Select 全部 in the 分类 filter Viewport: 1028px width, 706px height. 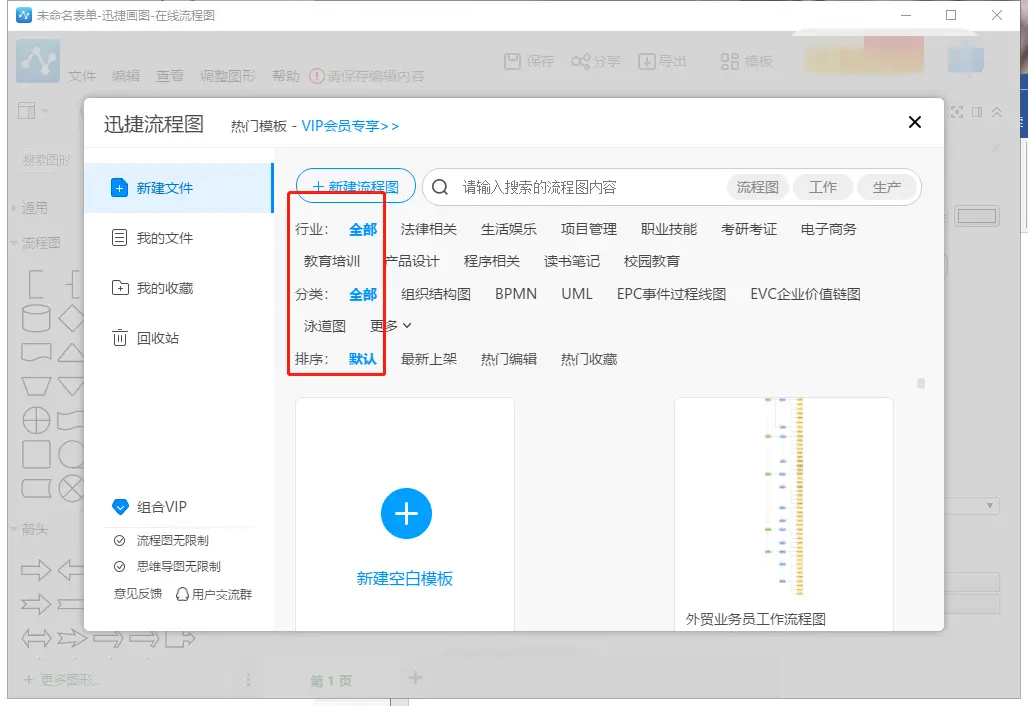[363, 294]
